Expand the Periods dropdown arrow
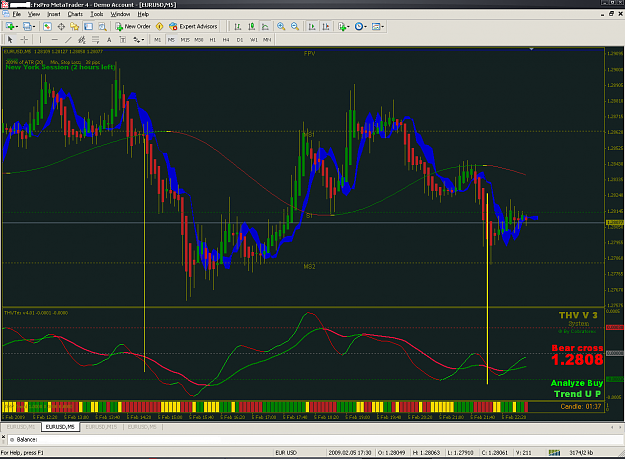The width and height of the screenshot is (625, 459). coord(366,27)
